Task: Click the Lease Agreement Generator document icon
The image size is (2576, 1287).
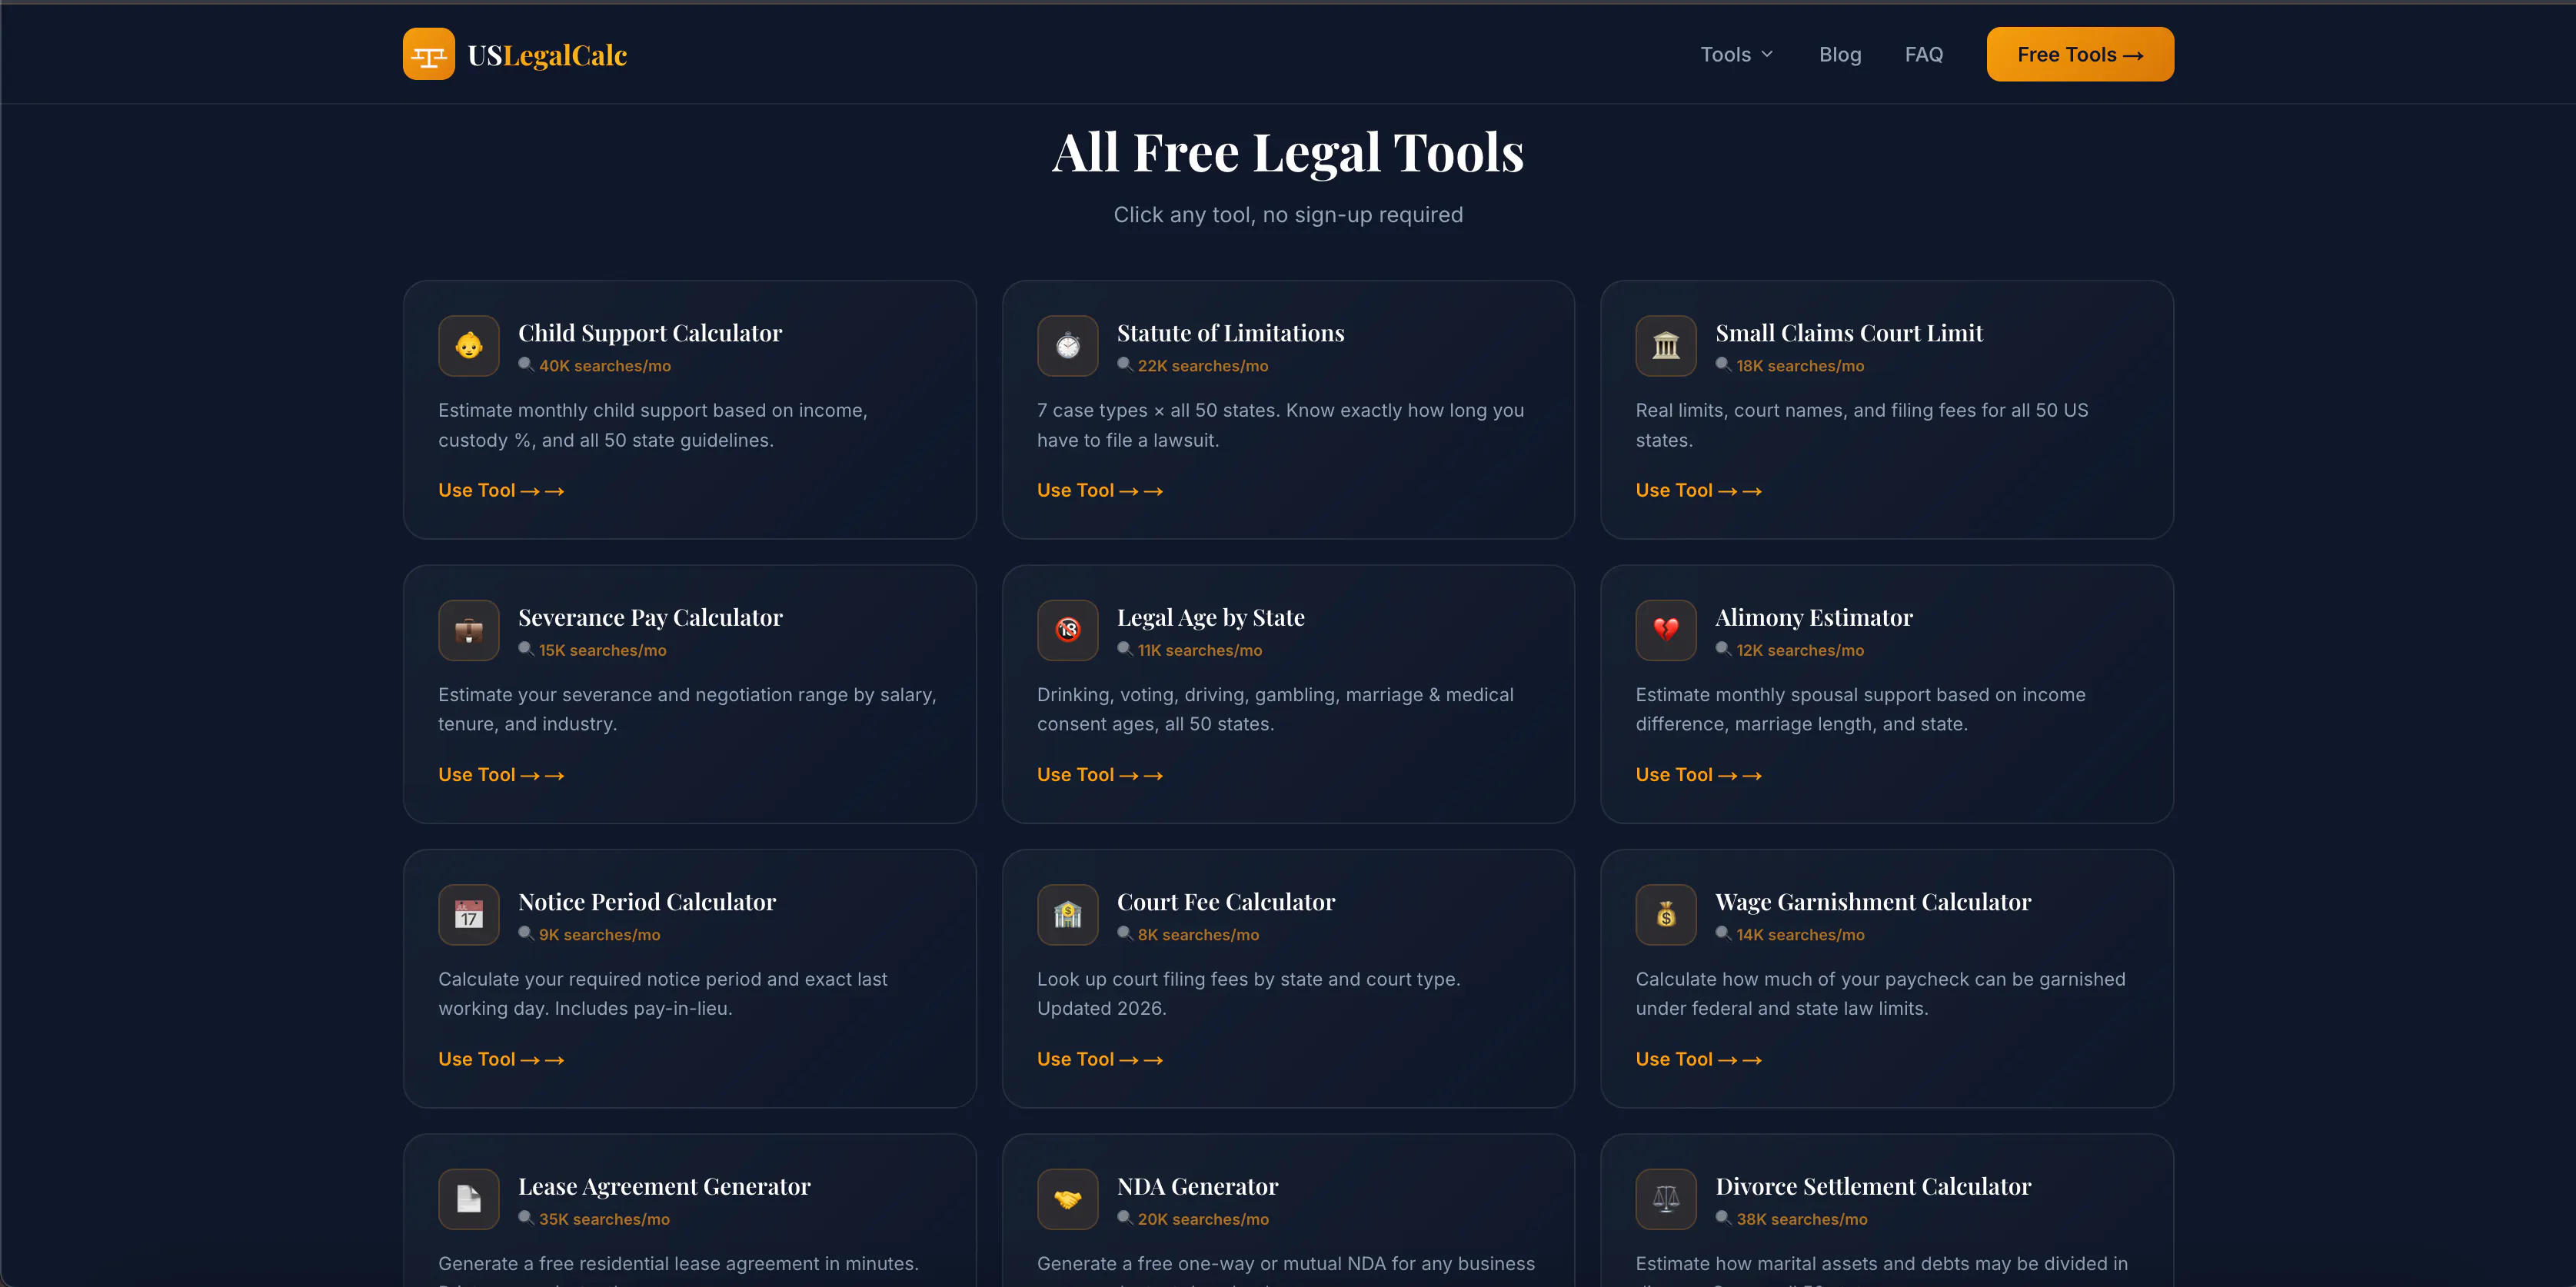Action: 469,1199
